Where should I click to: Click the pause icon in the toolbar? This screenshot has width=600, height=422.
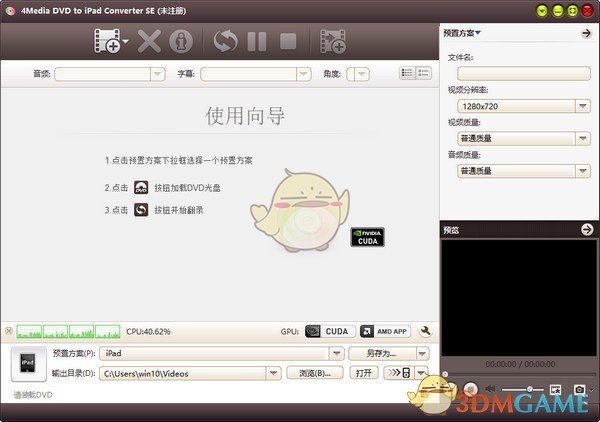point(257,41)
